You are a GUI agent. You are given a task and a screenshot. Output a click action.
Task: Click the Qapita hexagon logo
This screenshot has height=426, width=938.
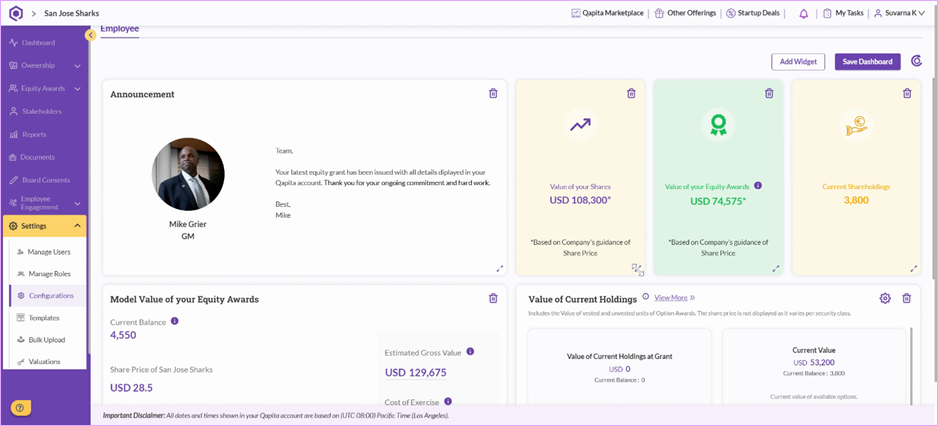click(x=16, y=13)
